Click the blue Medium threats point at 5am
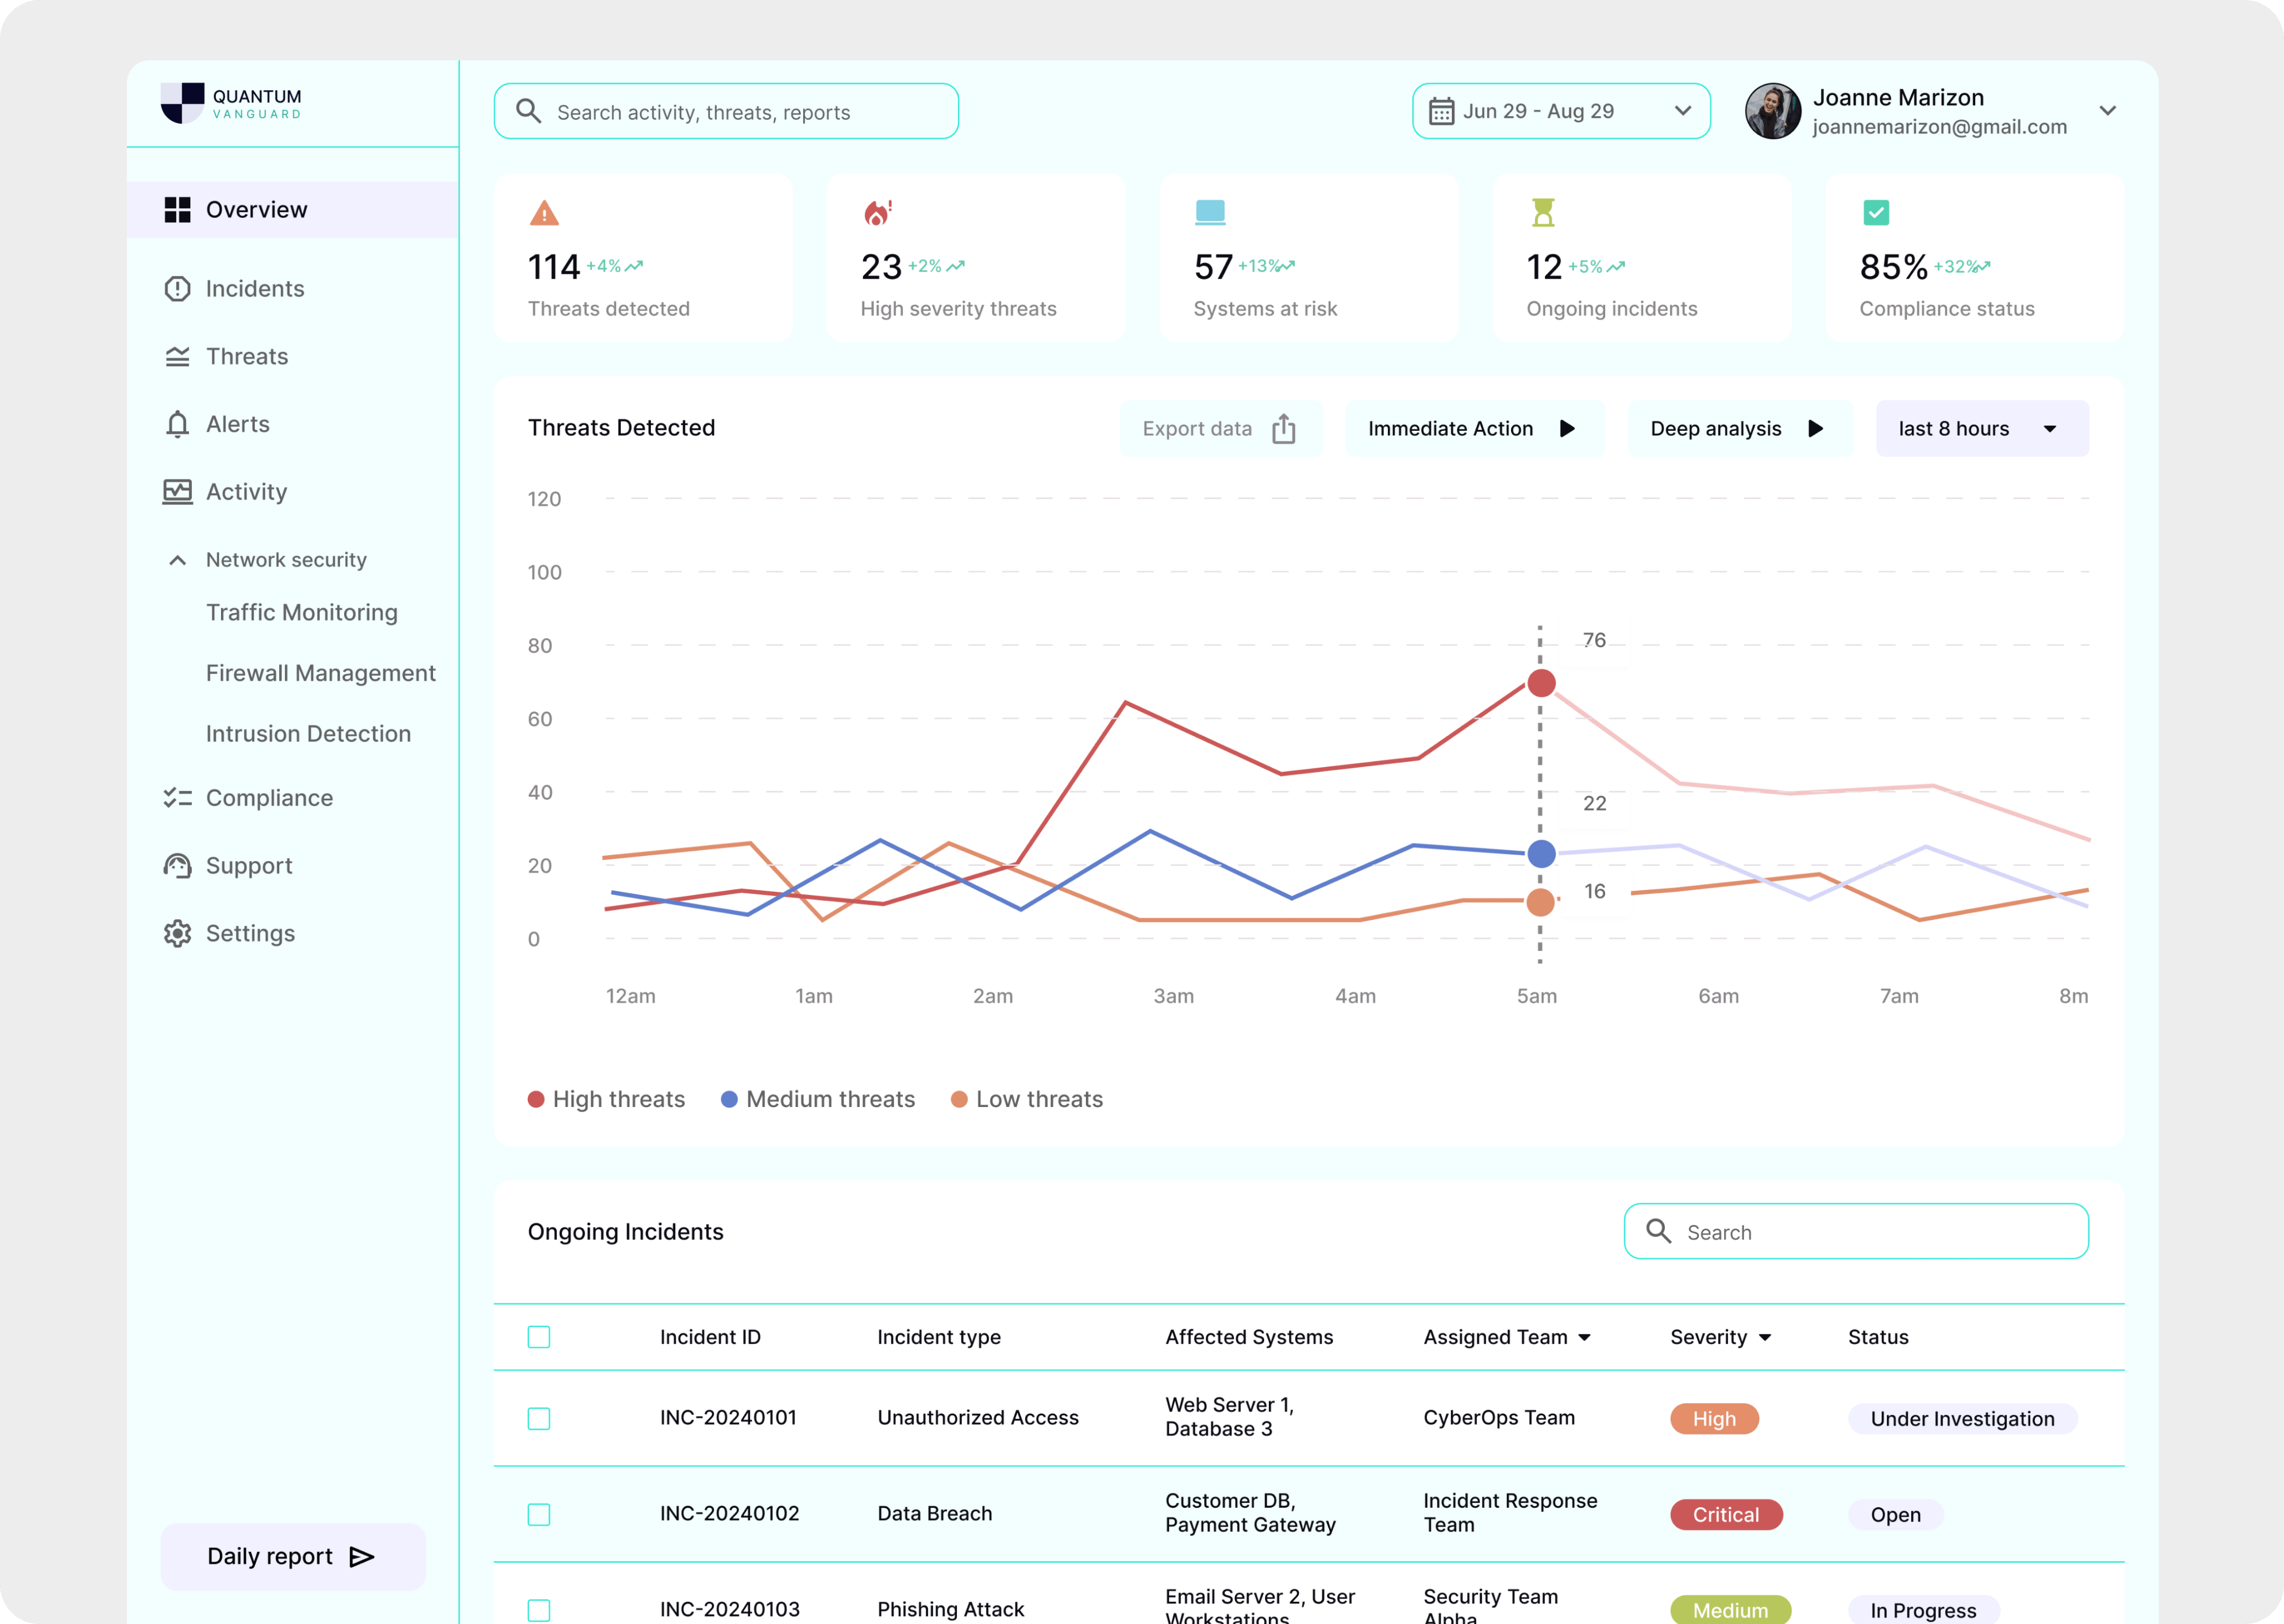 pos(1541,853)
